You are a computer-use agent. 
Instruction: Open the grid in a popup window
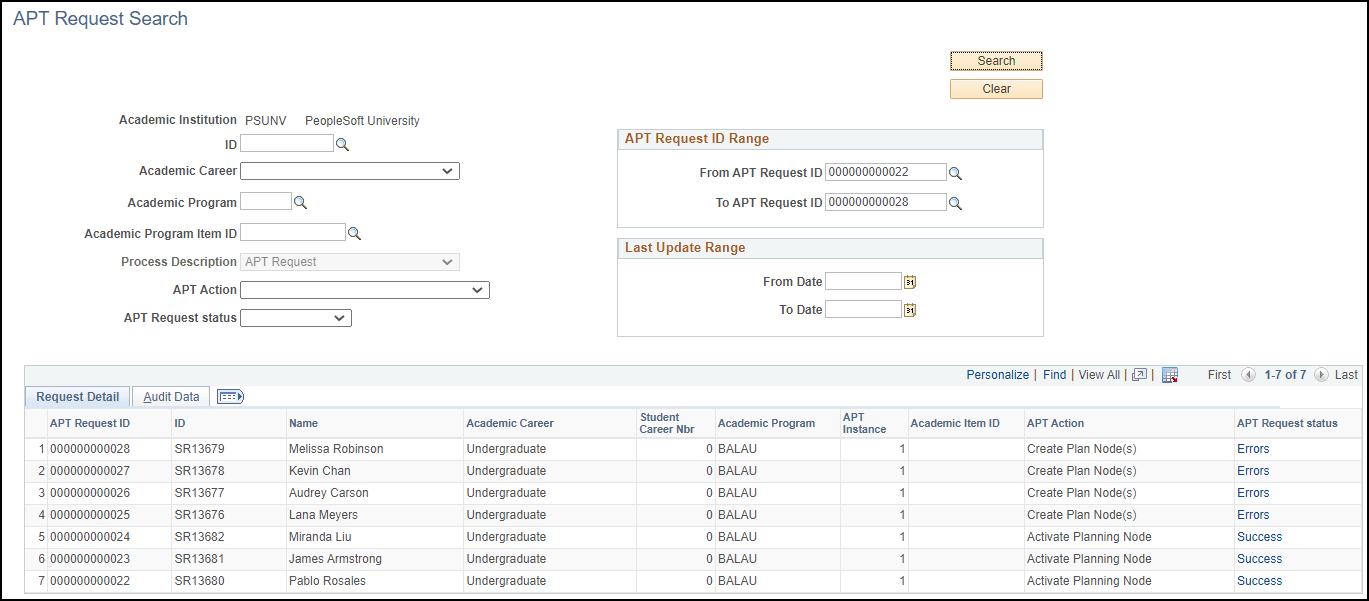tap(1139, 374)
